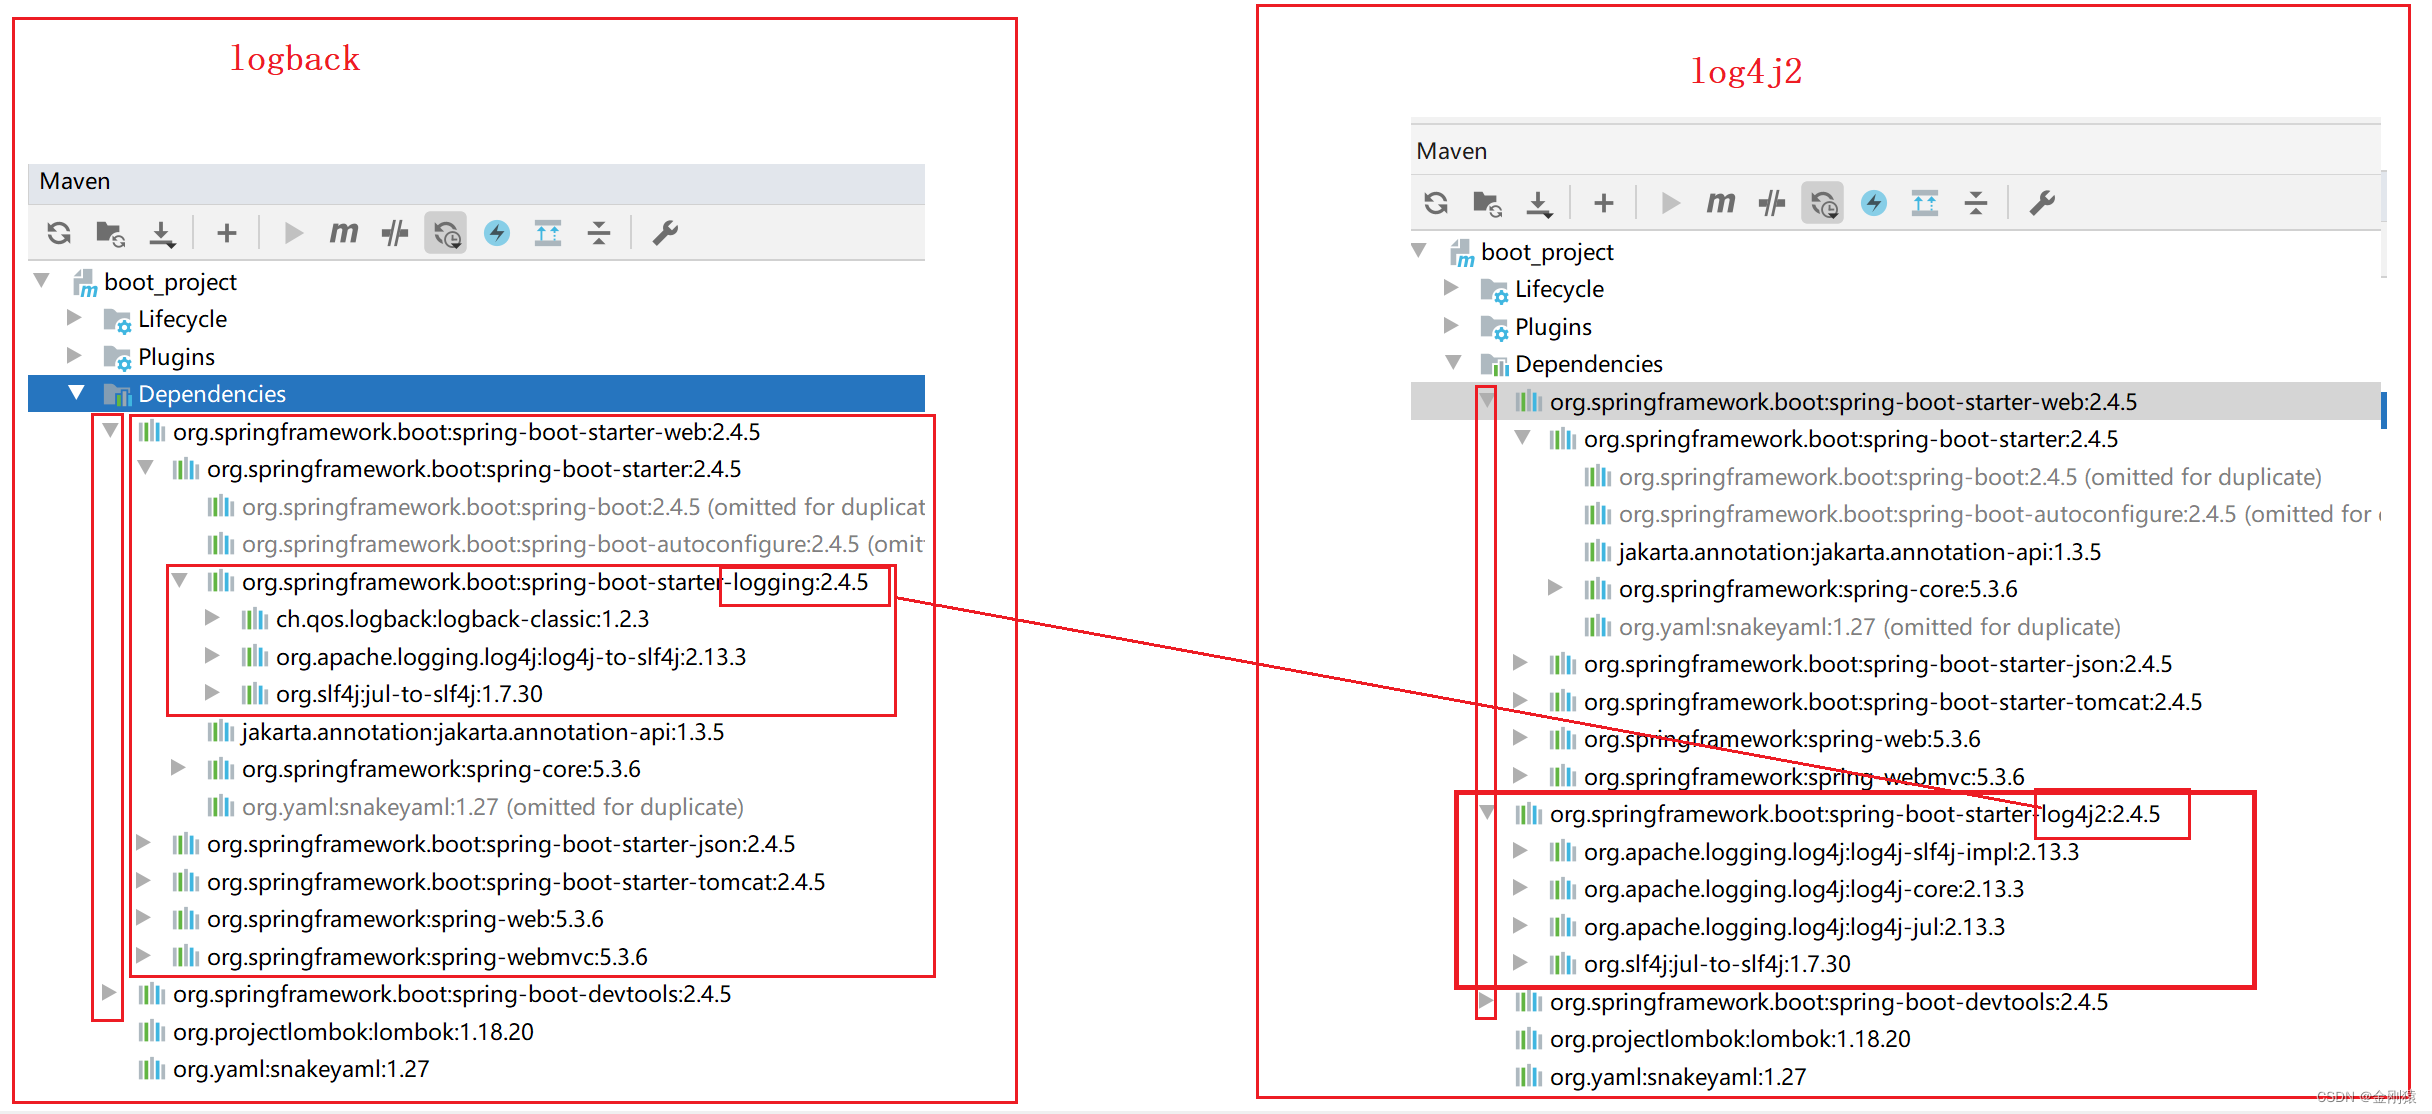2432x1114 pixels.
Task: Expand Lifecycle node in log4j2 panel
Action: [1451, 288]
